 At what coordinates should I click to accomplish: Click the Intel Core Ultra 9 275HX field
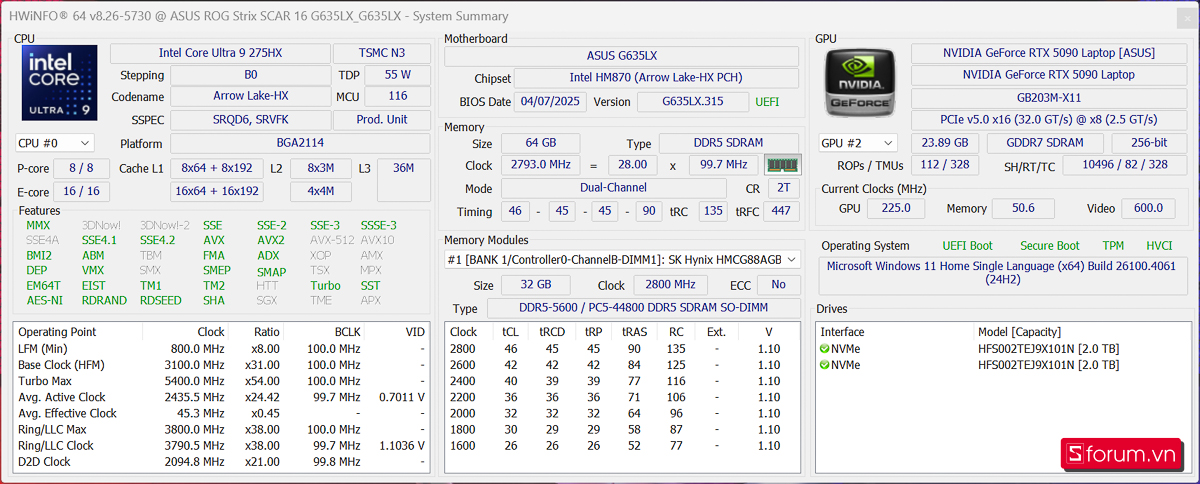(x=218, y=53)
